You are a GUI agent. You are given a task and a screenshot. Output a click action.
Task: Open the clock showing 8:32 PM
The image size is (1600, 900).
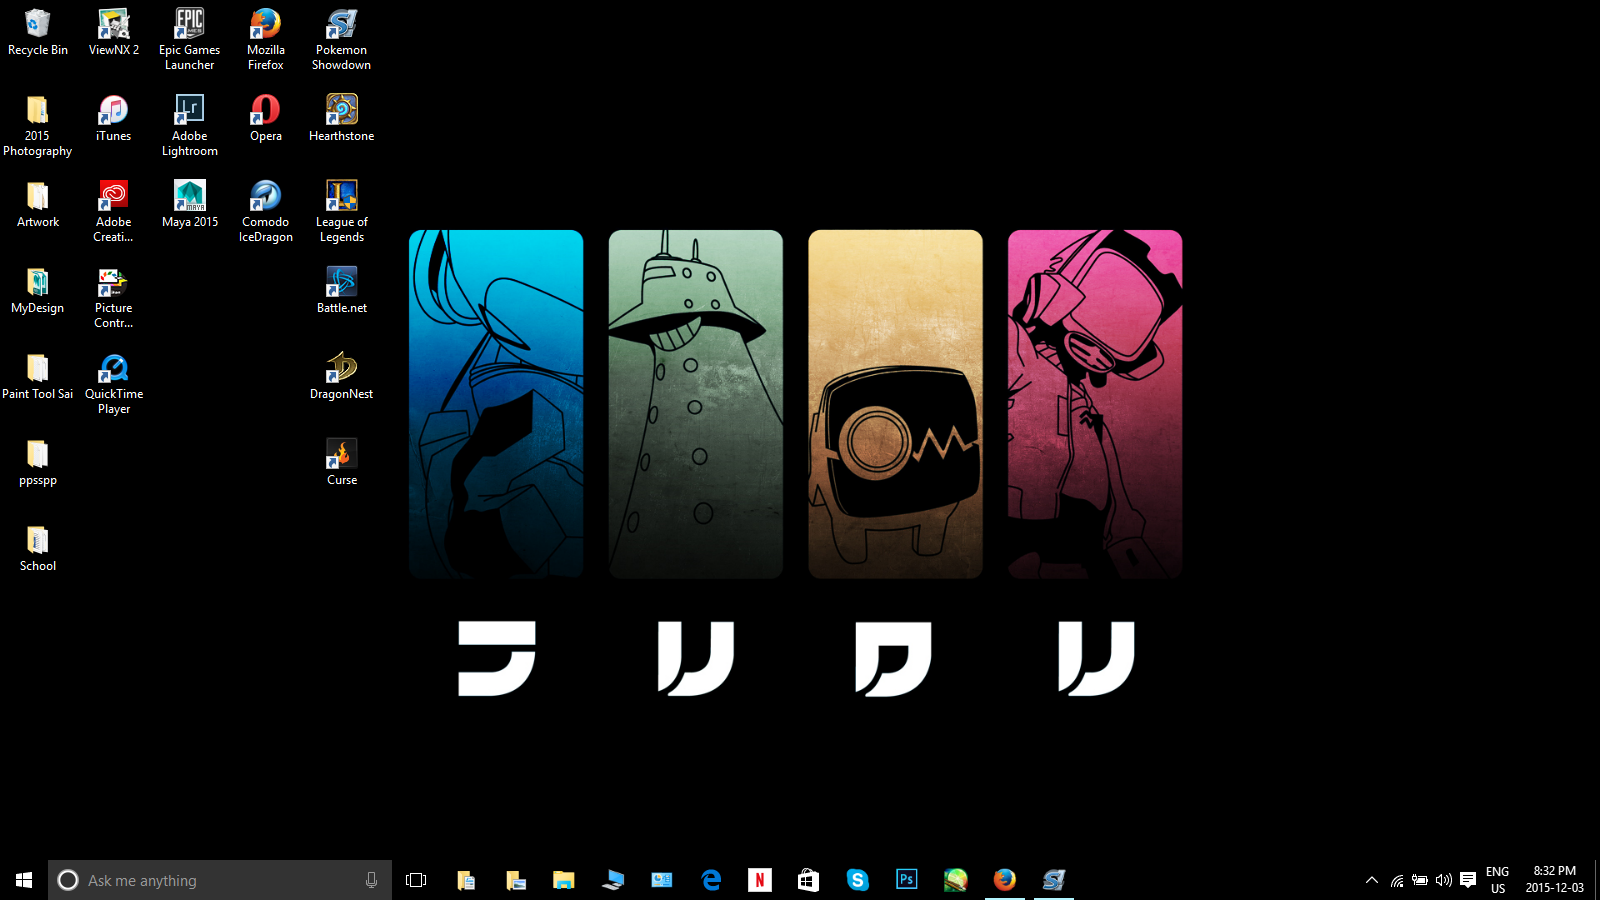(1554, 880)
